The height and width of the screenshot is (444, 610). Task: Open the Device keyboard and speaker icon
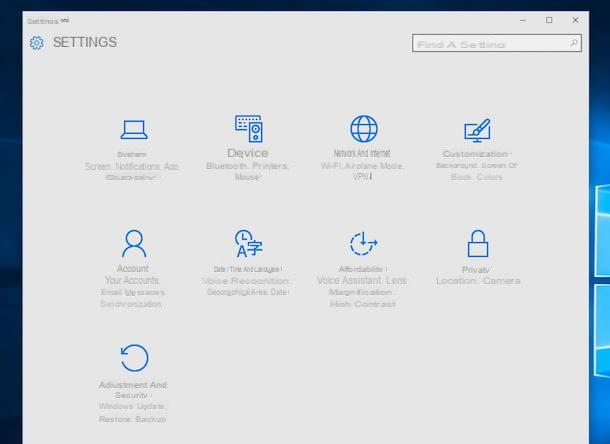[249, 128]
